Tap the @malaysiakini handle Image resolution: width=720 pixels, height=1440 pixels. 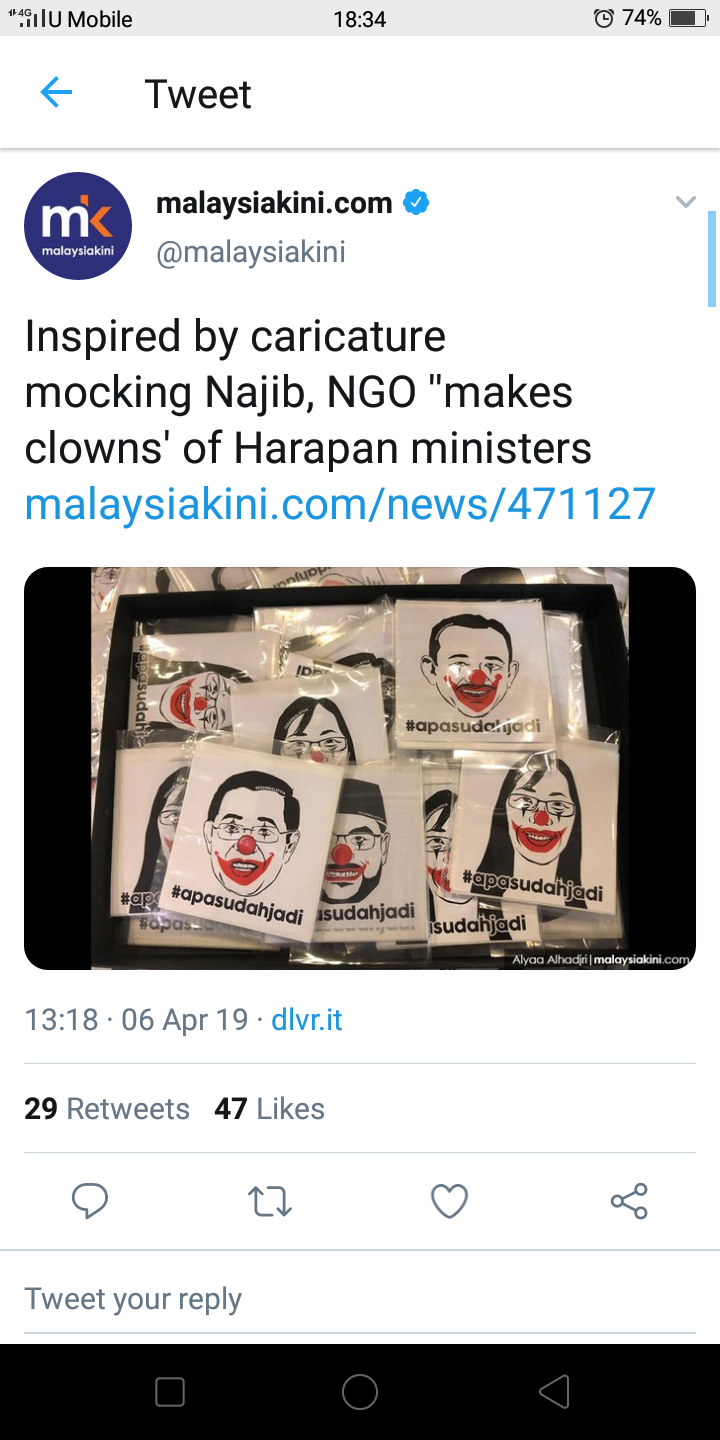251,252
